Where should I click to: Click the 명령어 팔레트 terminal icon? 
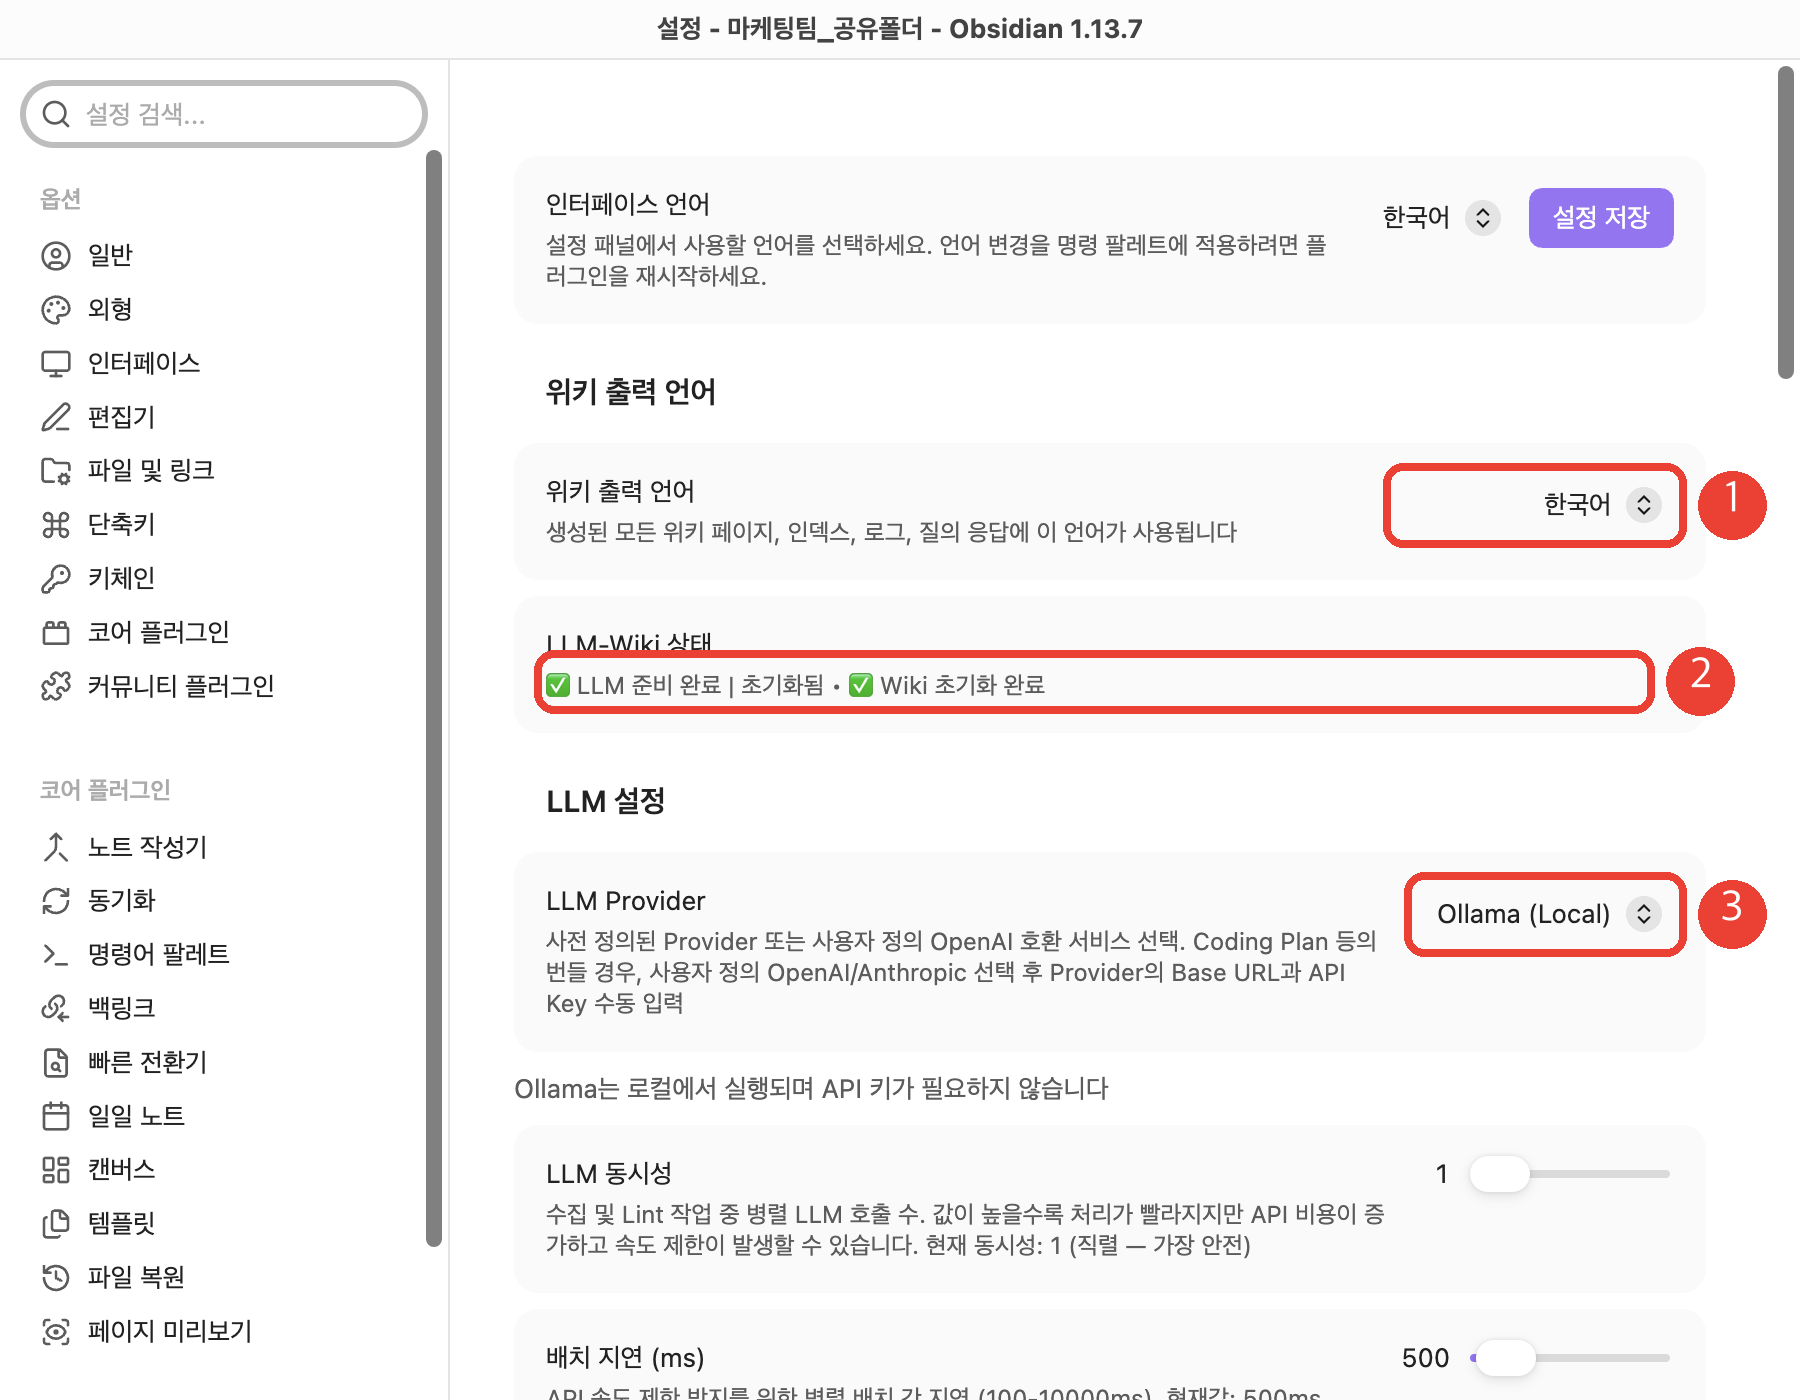tap(56, 955)
